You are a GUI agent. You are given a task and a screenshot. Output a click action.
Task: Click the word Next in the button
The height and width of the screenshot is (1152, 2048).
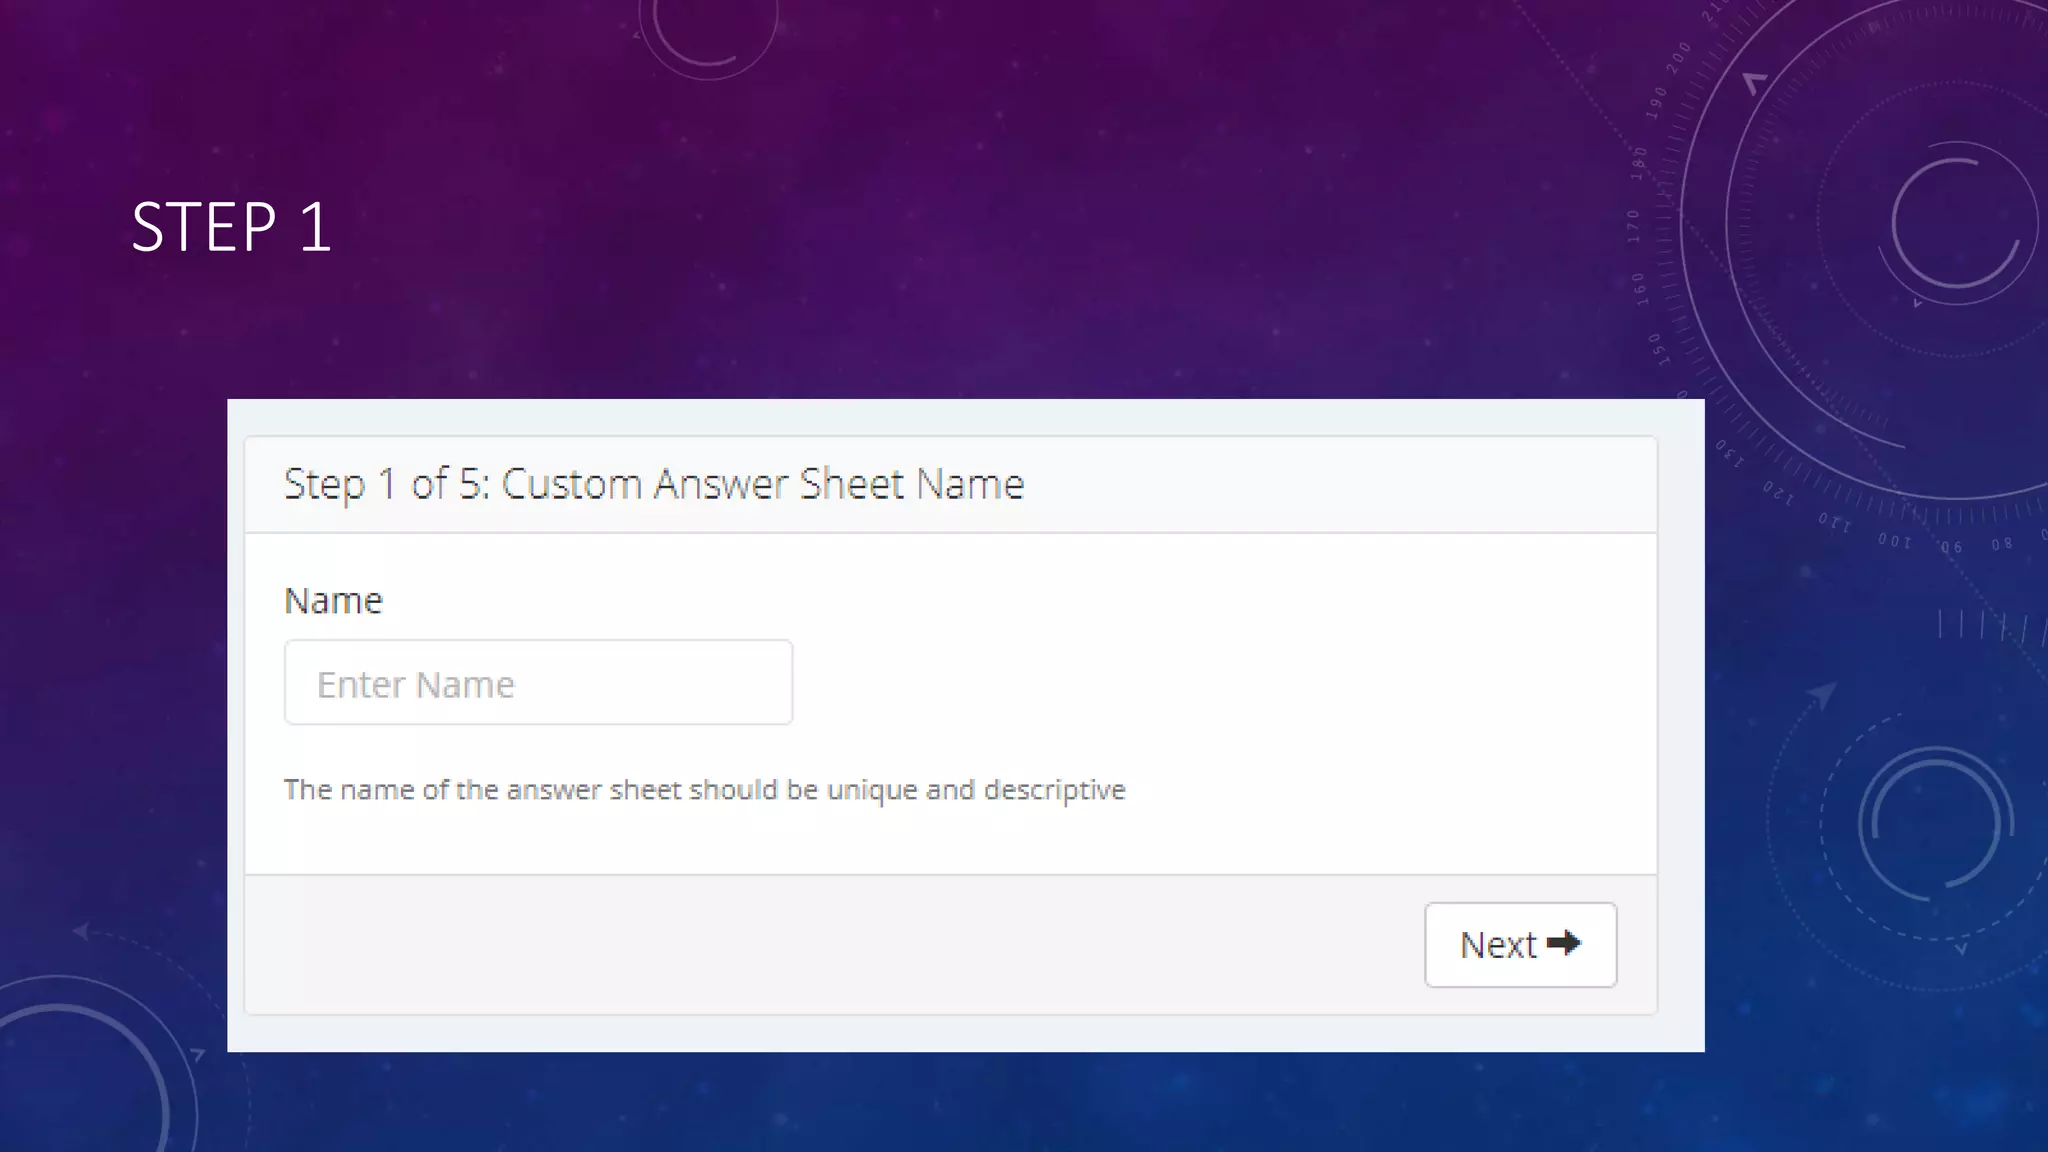point(1497,945)
